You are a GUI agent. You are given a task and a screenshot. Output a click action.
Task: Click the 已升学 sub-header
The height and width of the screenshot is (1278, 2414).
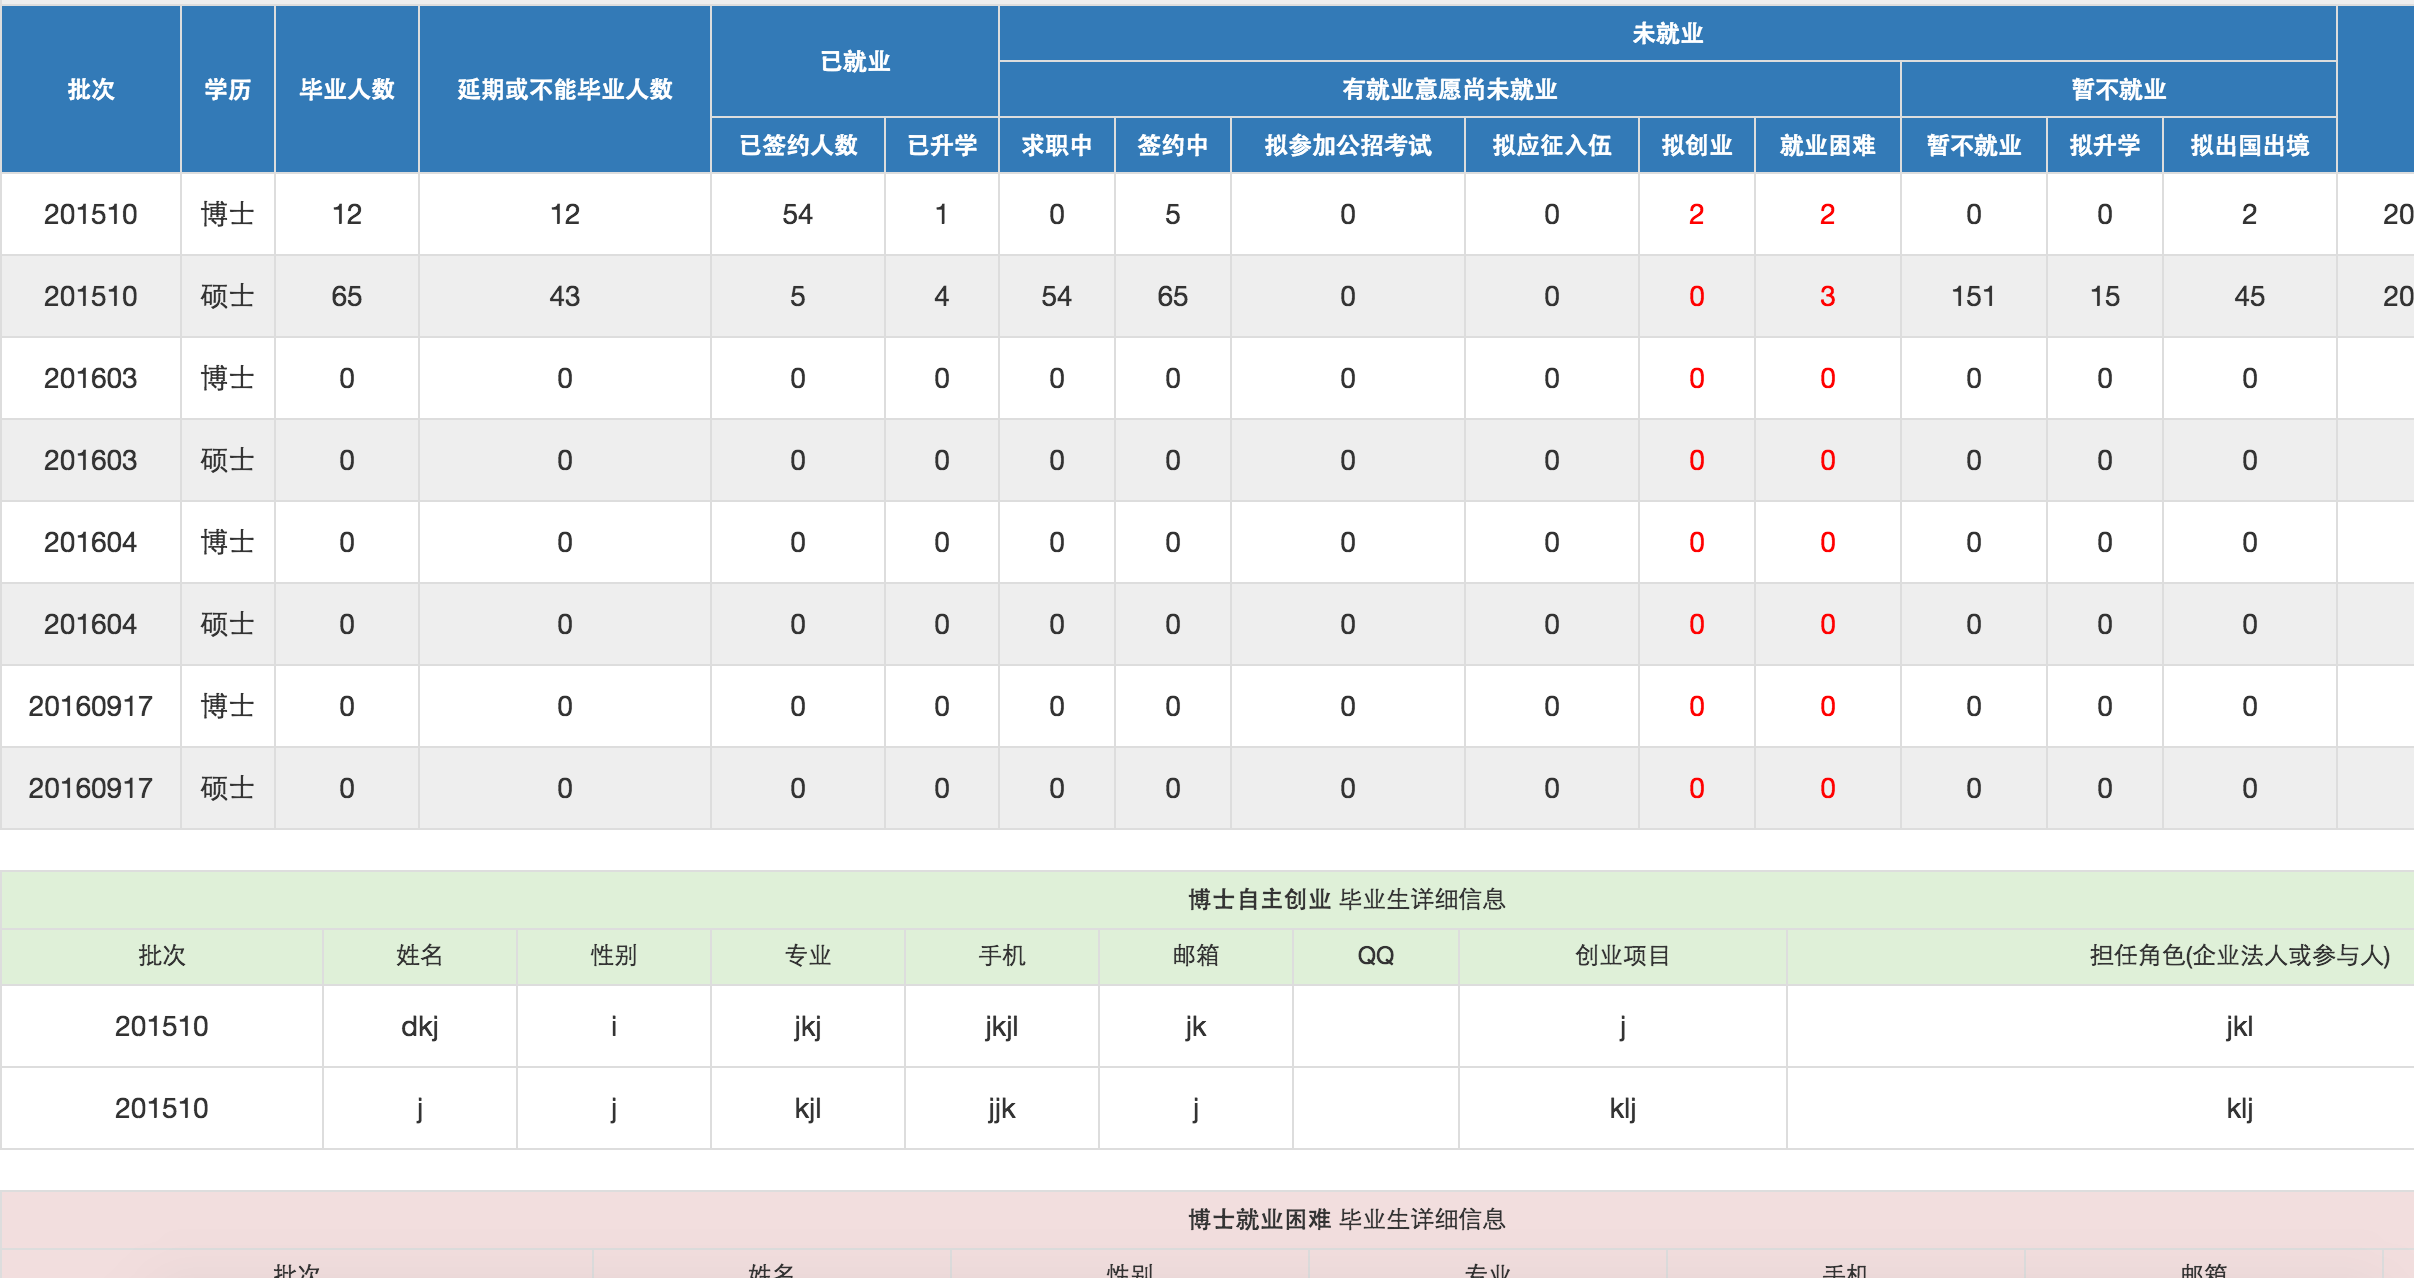tap(942, 145)
